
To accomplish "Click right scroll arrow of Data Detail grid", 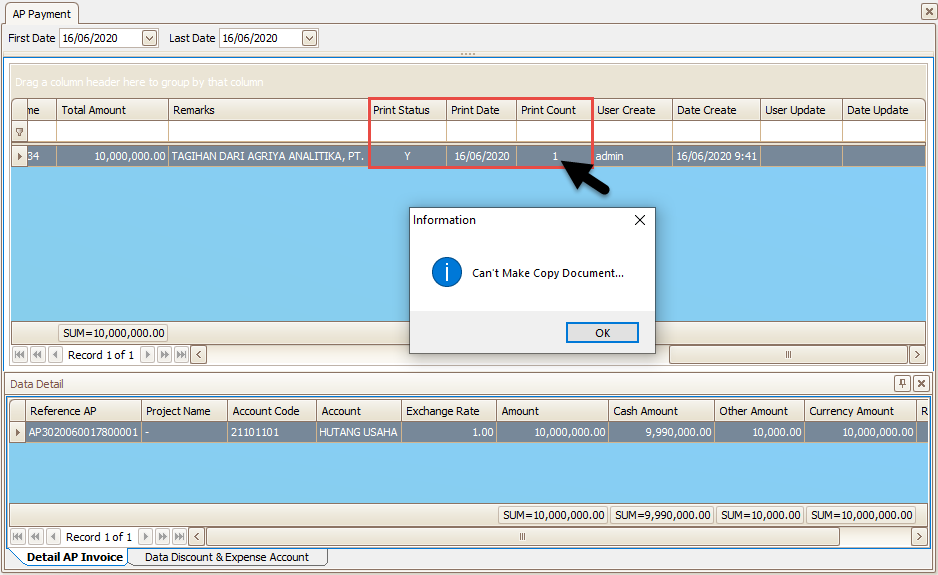I will [x=919, y=537].
